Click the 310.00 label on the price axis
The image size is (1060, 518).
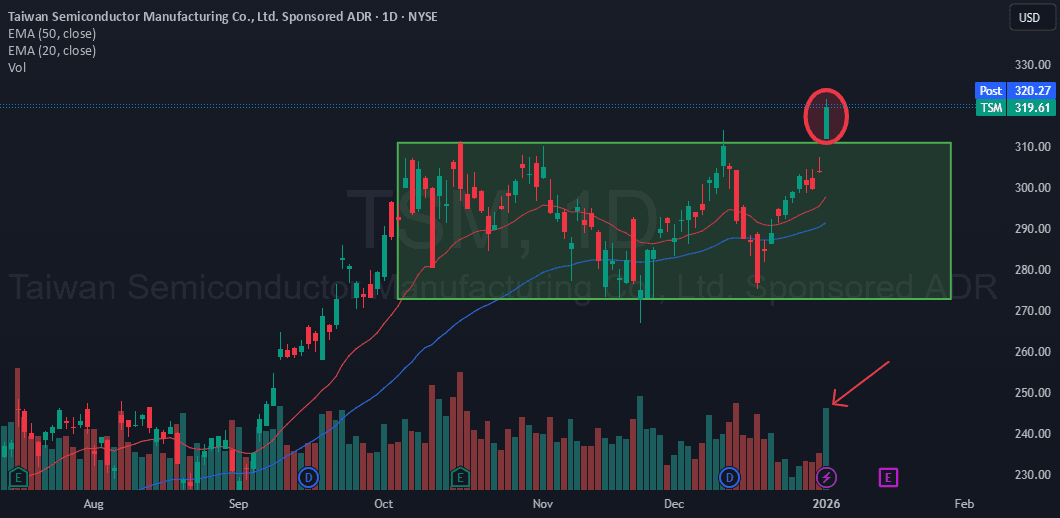pyautogui.click(x=1029, y=147)
